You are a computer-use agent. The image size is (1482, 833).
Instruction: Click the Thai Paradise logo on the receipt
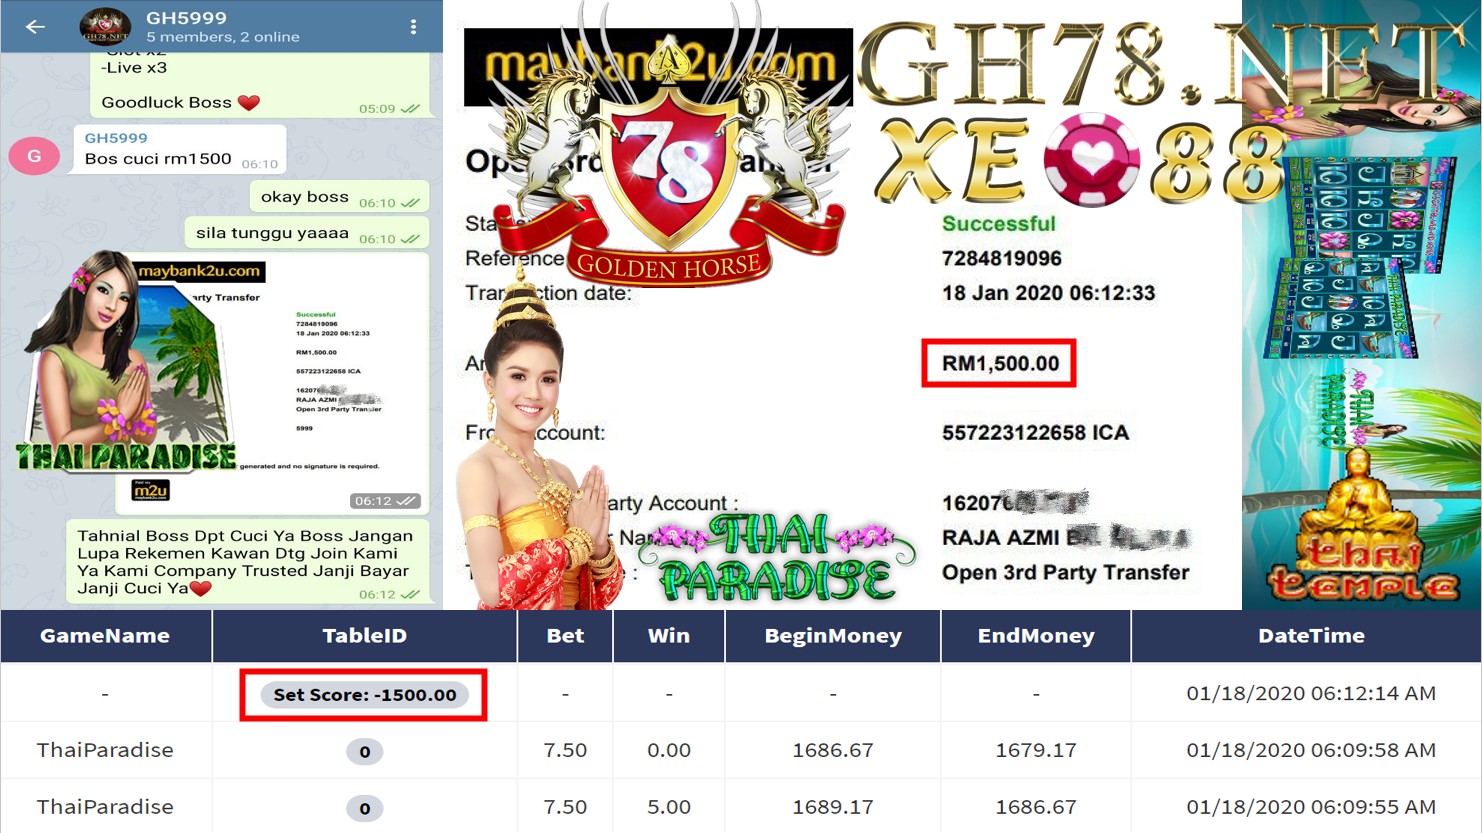point(778,556)
